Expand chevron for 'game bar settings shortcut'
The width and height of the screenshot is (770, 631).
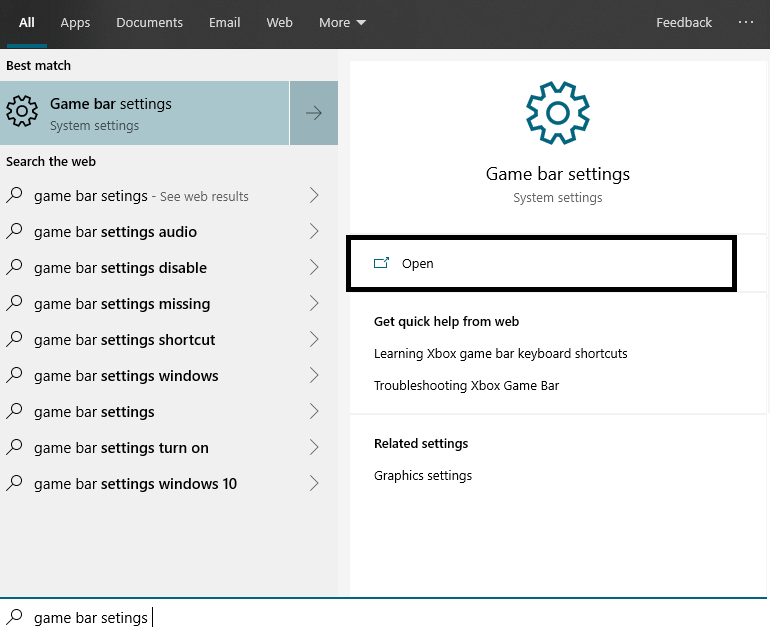314,339
